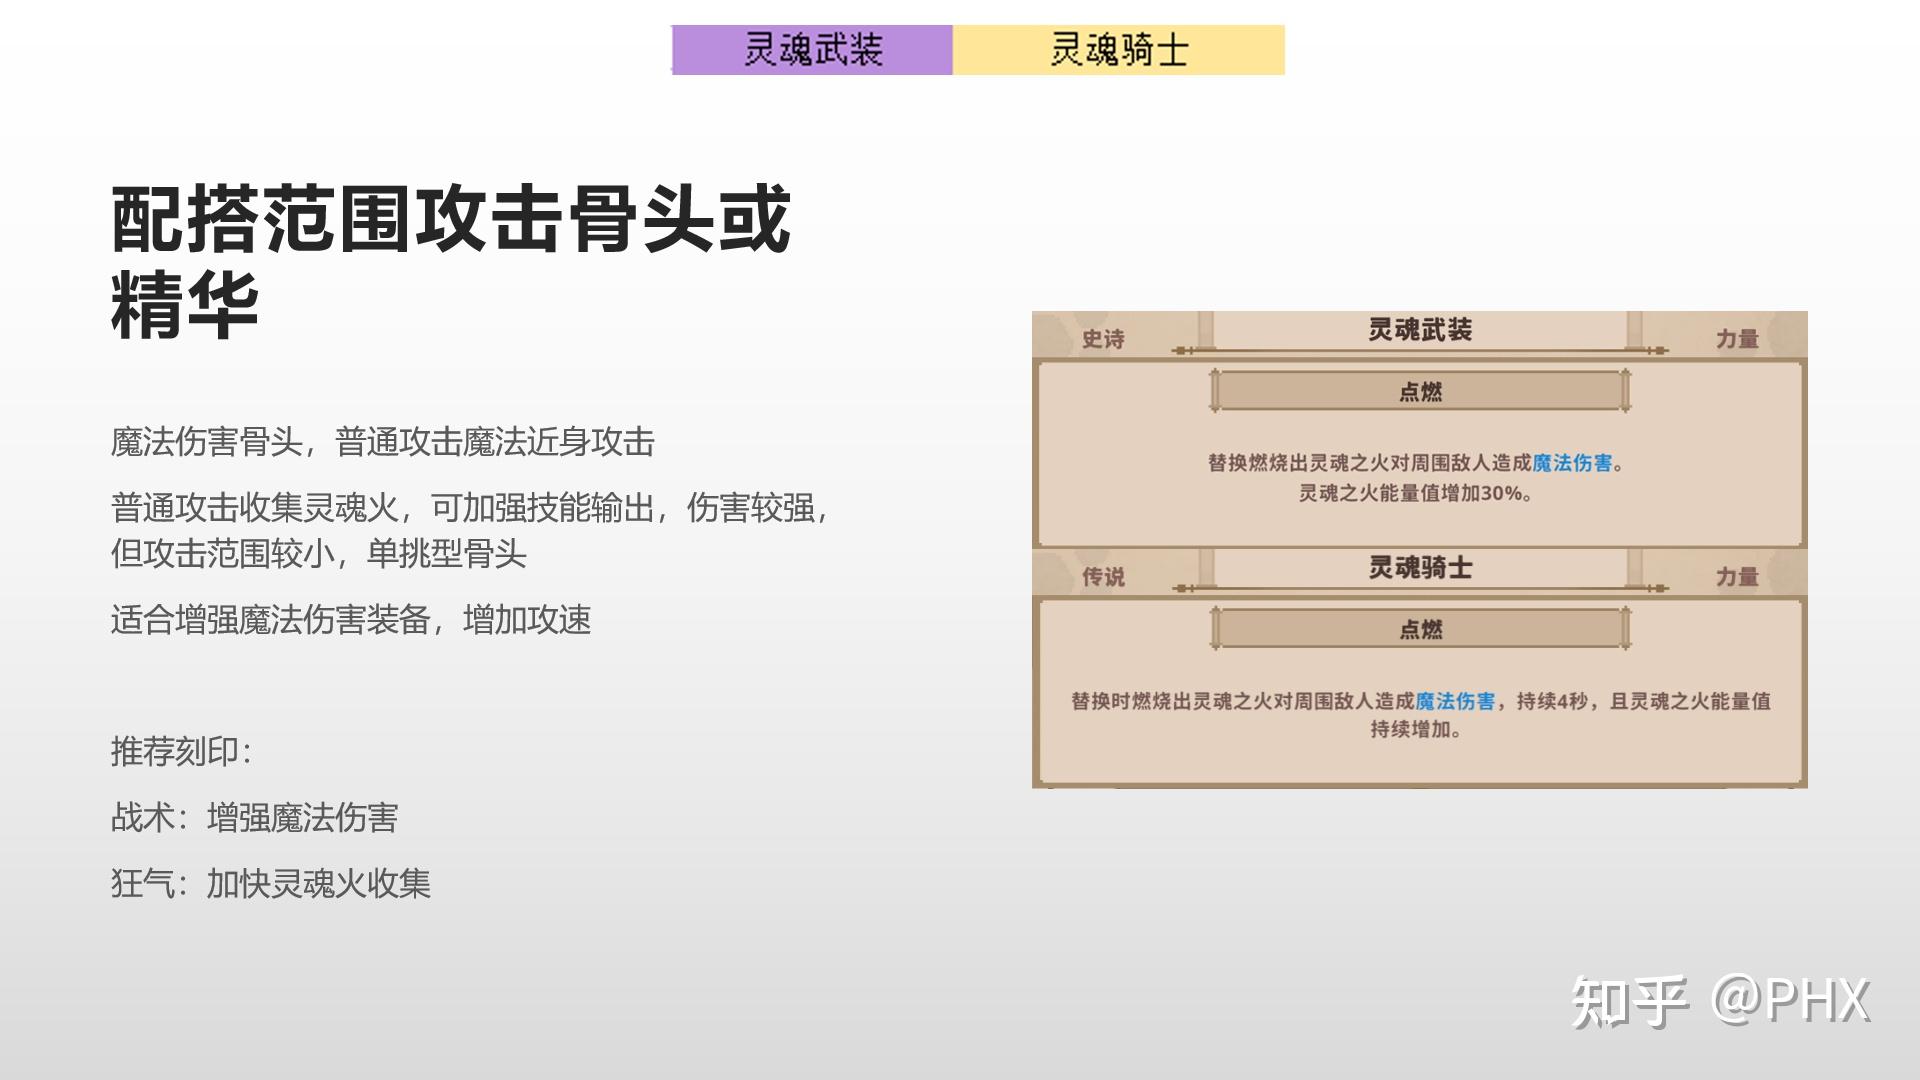Click the 推荐刻印 label

tap(180, 752)
